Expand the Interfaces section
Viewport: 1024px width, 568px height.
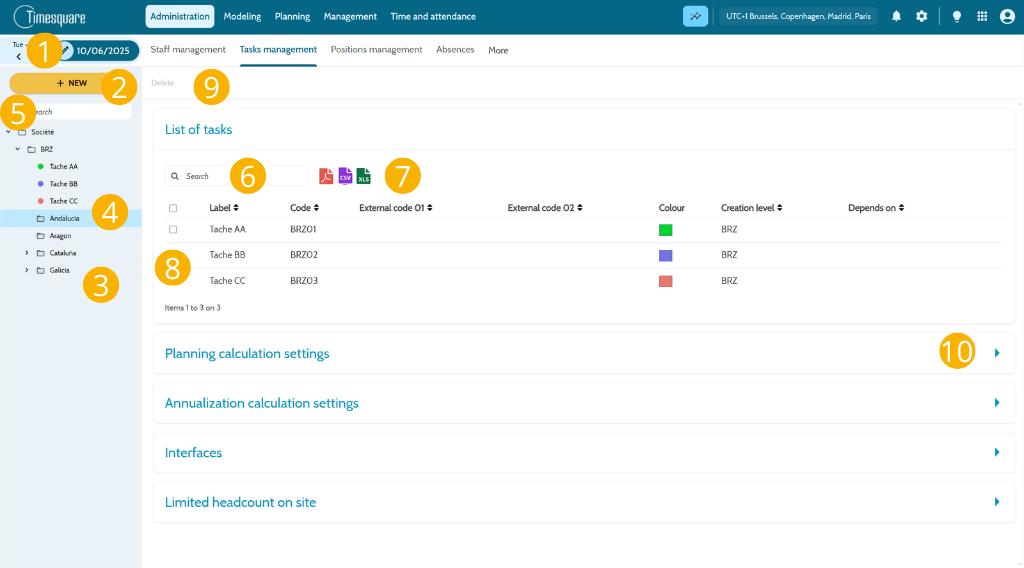(997, 452)
